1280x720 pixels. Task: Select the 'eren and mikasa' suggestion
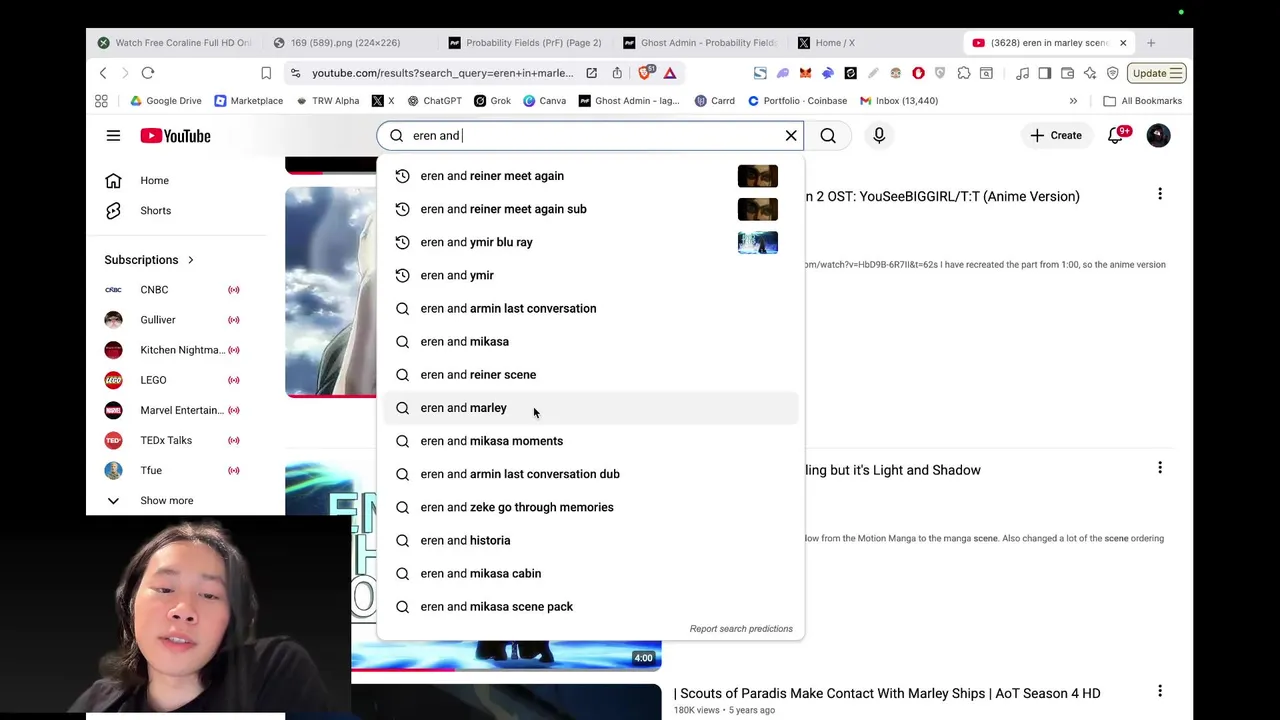click(x=590, y=341)
